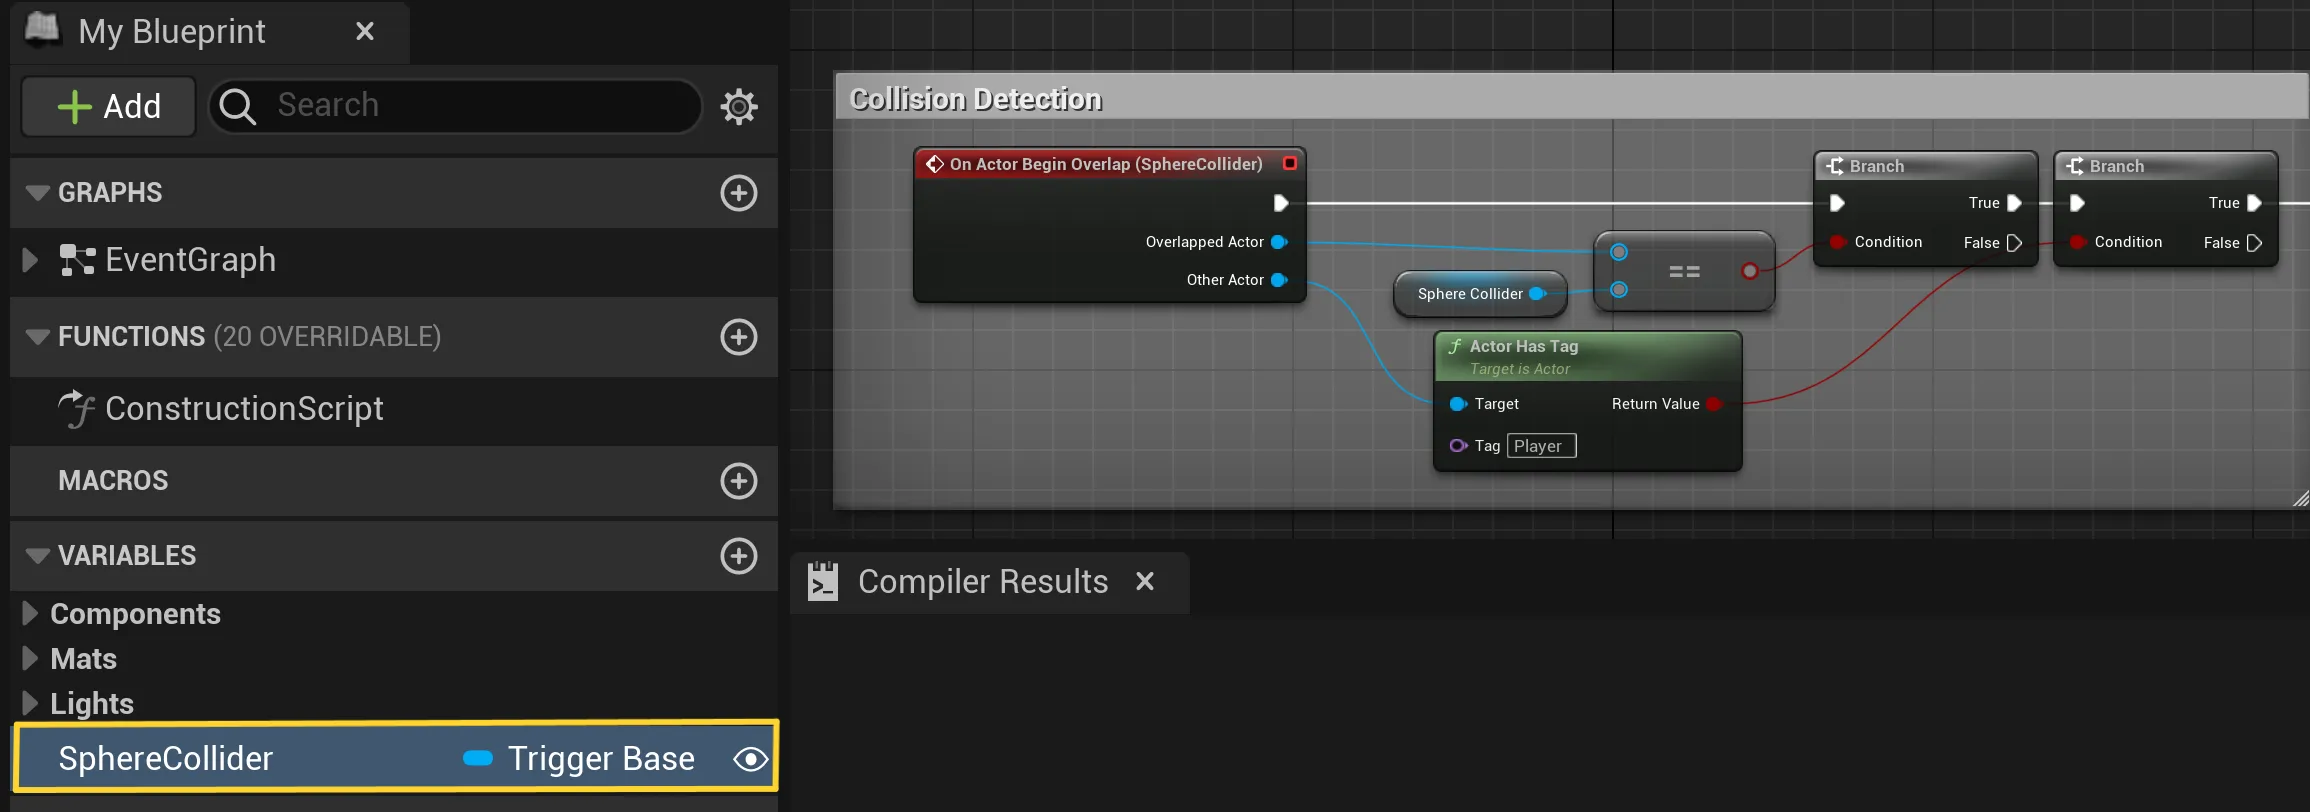
Task: Click second Branch True output pin
Action: tap(2254, 203)
